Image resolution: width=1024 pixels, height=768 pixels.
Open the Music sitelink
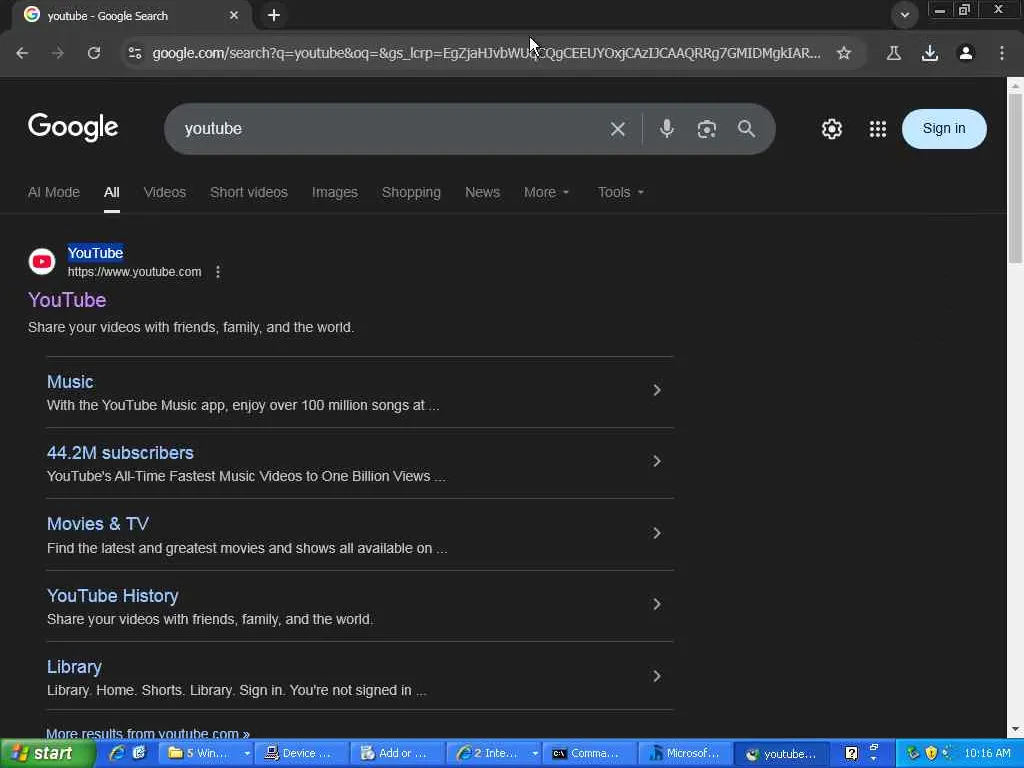click(x=70, y=381)
